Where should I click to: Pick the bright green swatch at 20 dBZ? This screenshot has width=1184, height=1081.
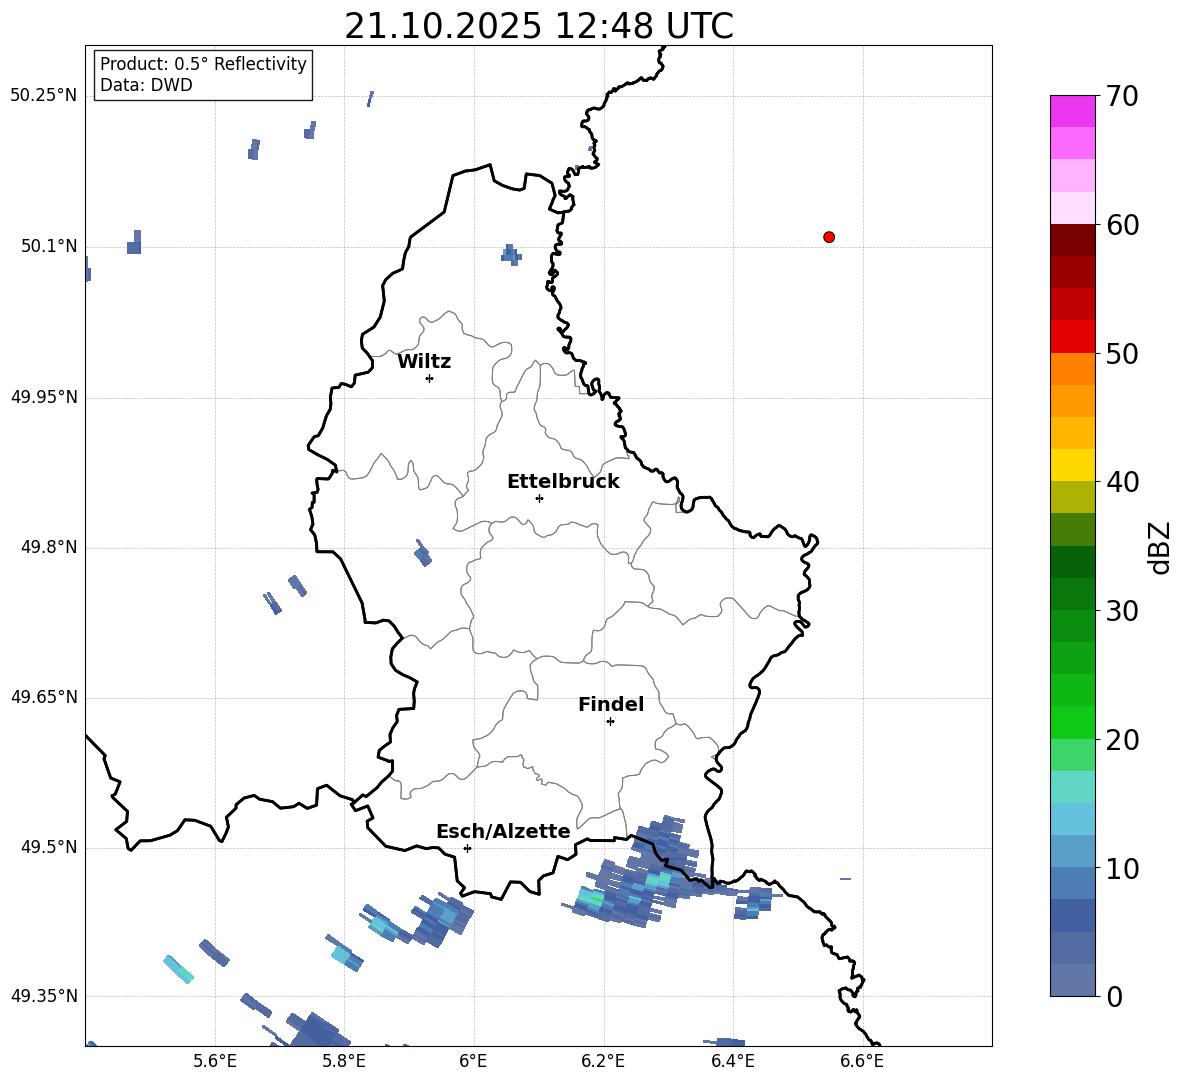click(x=1073, y=722)
